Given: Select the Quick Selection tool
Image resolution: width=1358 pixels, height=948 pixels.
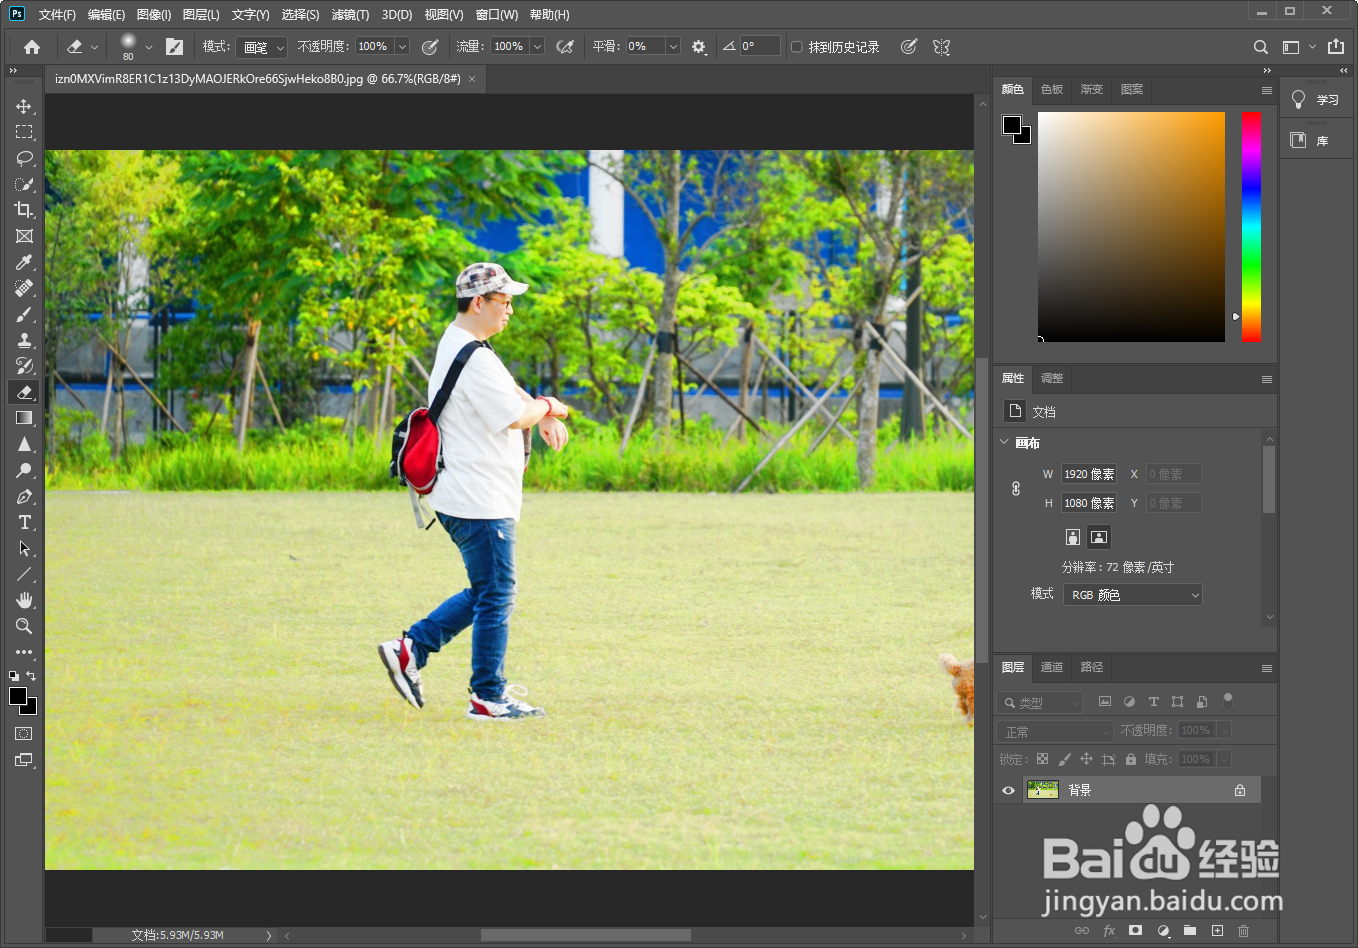Looking at the screenshot, I should click(24, 184).
